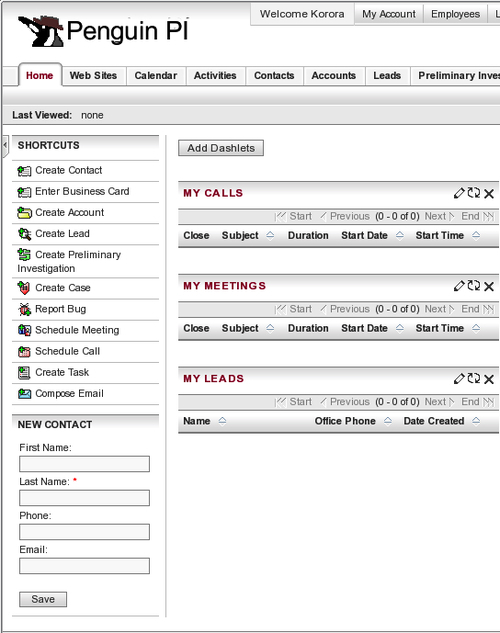Click the Report Bug icon
500x633 pixels.
24,310
